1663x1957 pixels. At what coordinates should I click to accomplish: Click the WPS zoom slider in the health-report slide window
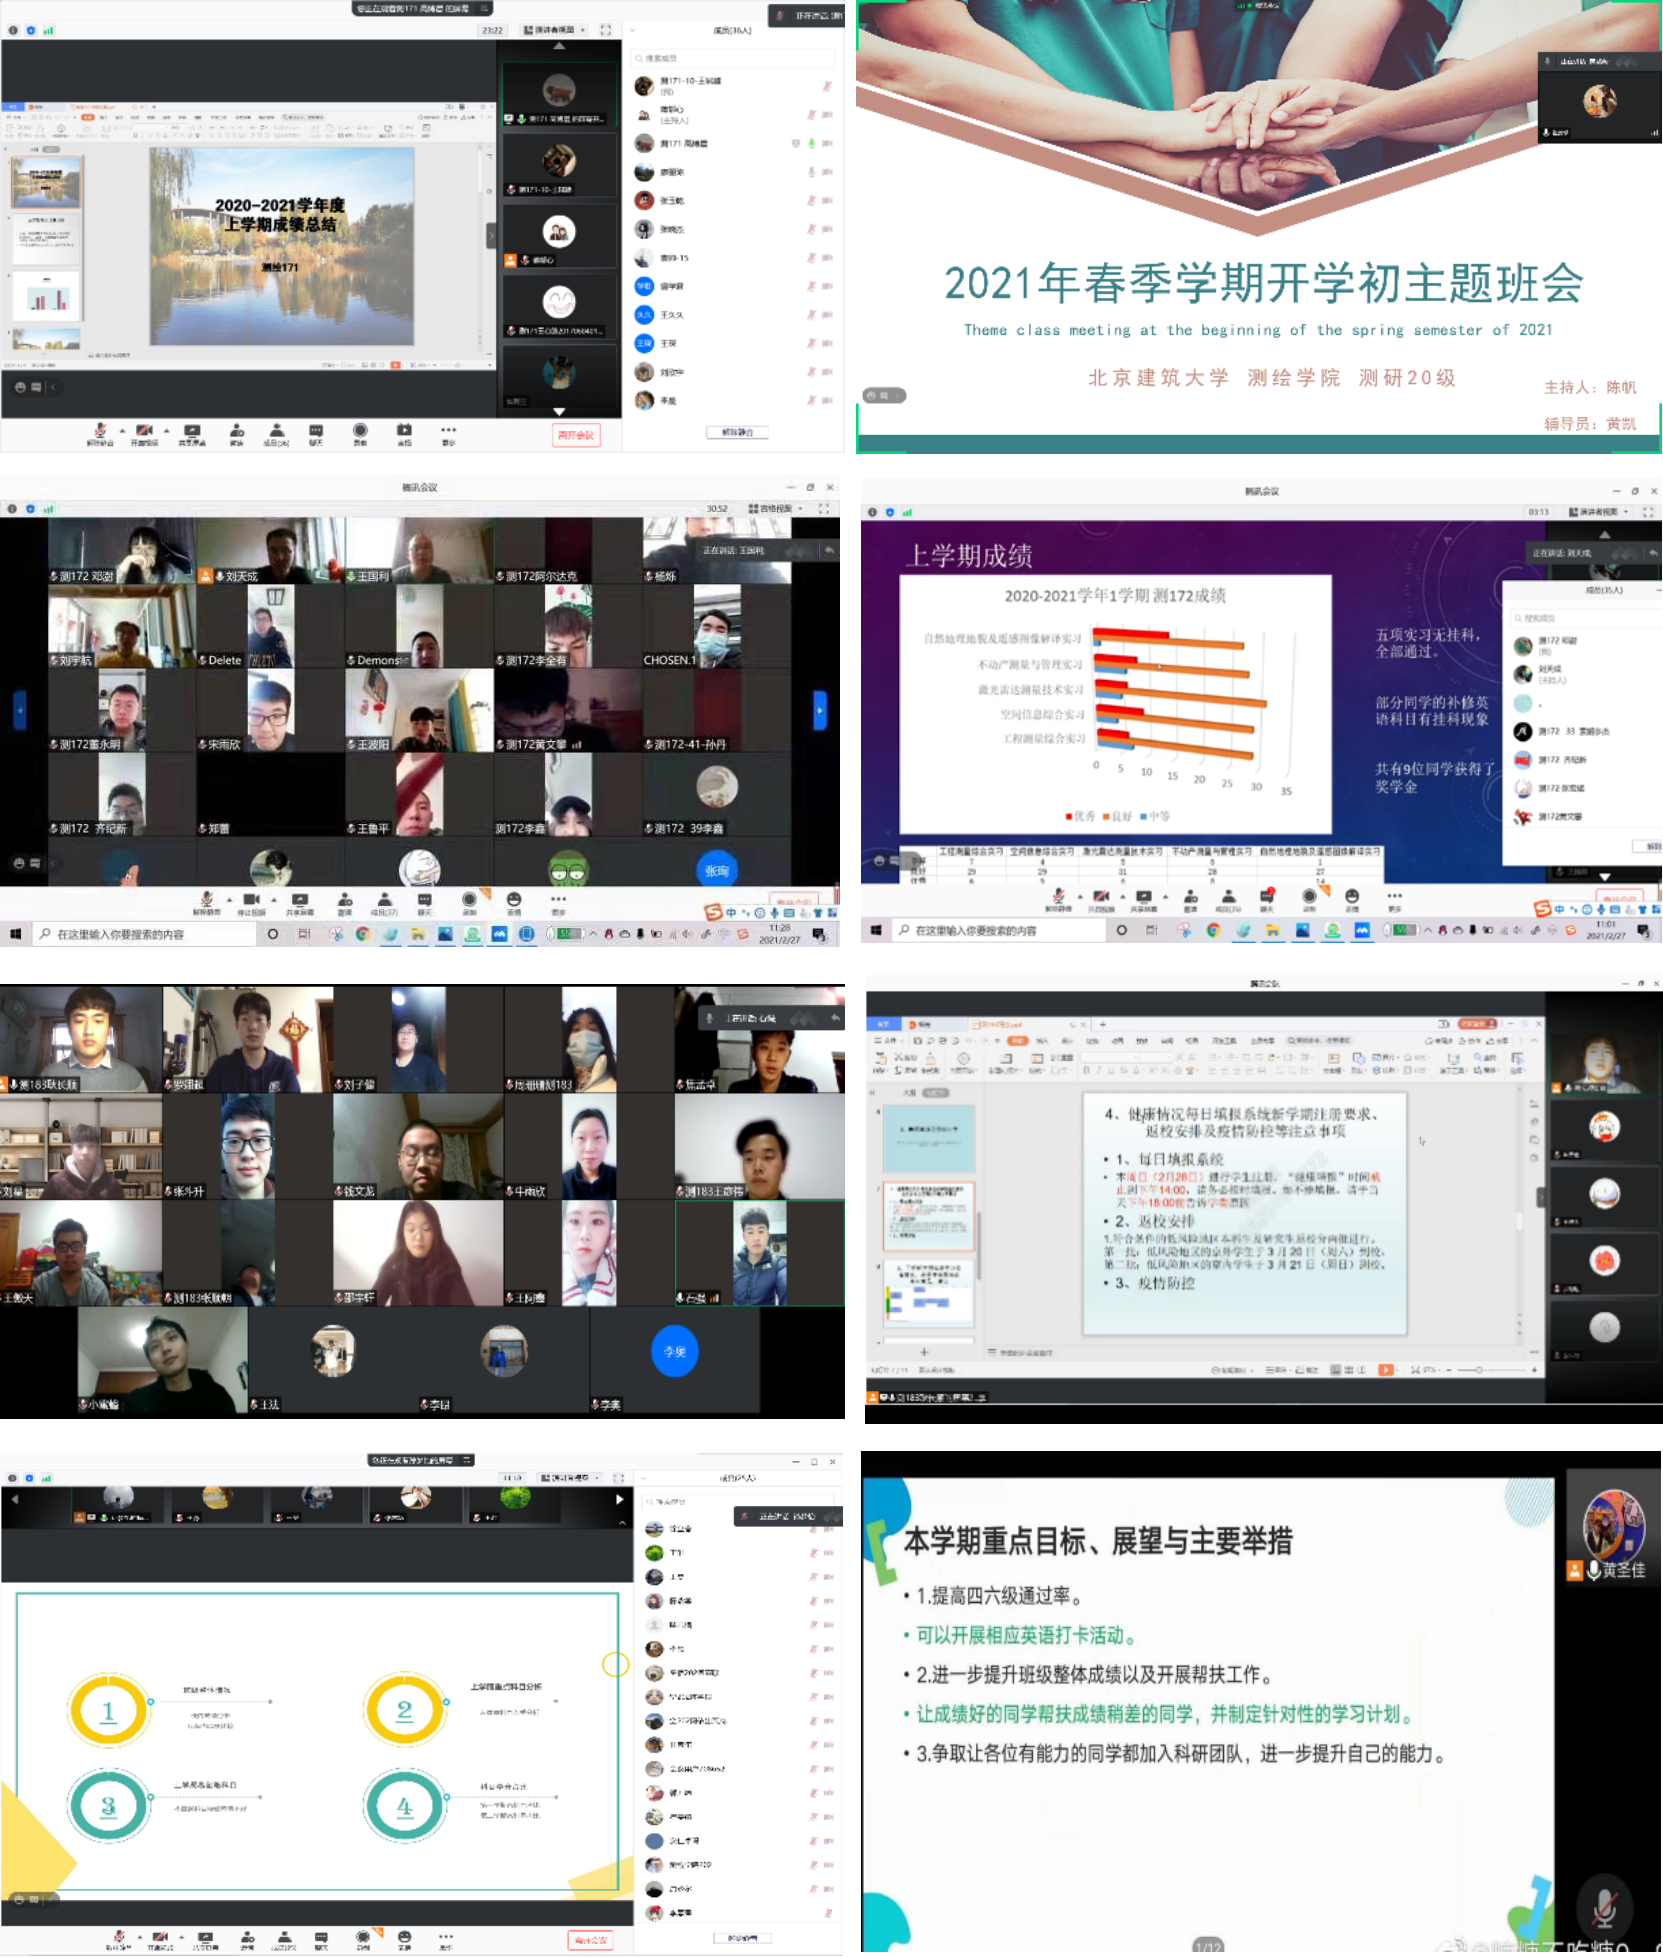click(1479, 1370)
